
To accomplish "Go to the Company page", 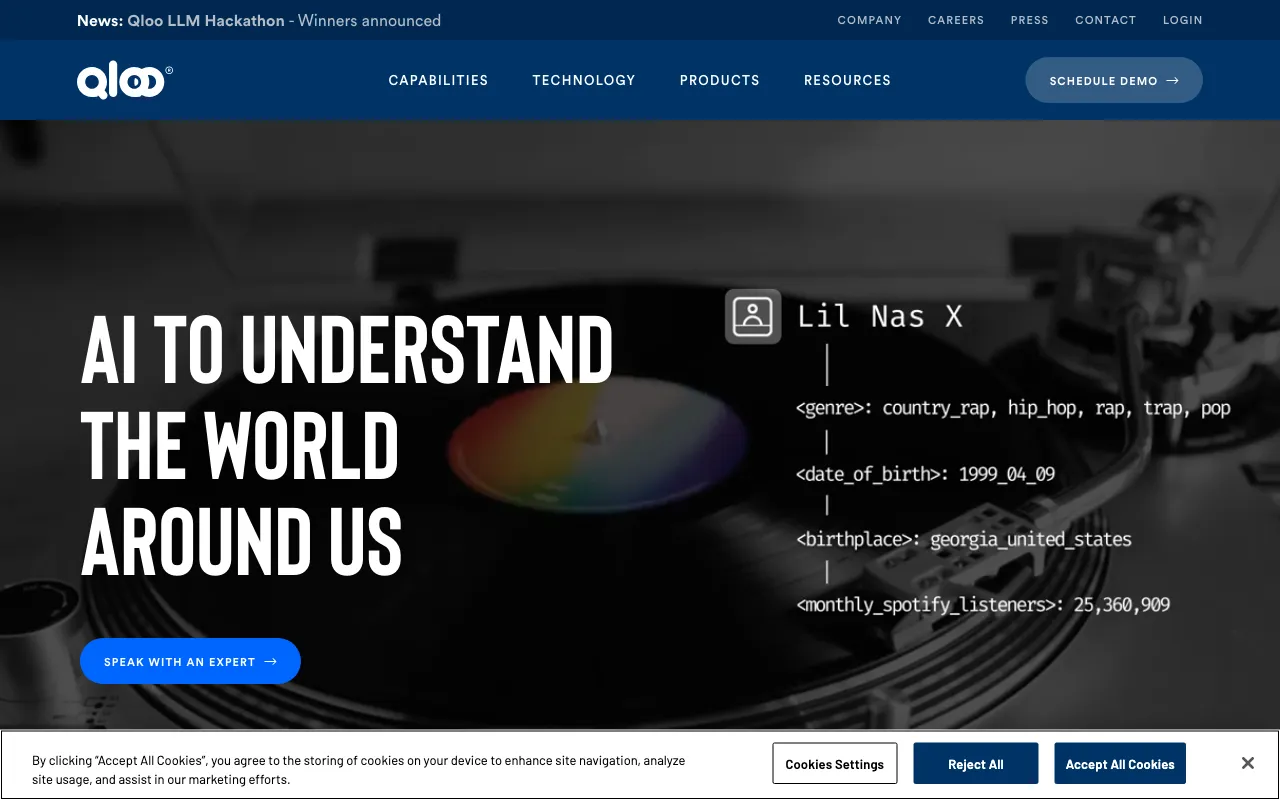I will (869, 20).
